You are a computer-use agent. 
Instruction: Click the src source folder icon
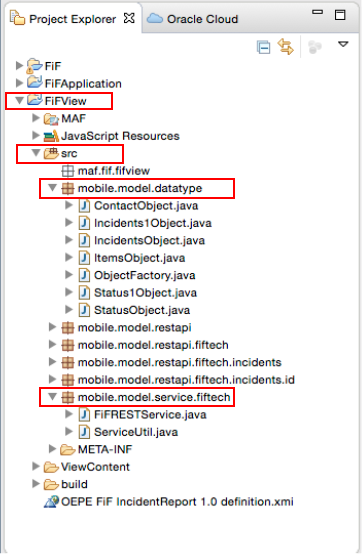pyautogui.click(x=51, y=153)
